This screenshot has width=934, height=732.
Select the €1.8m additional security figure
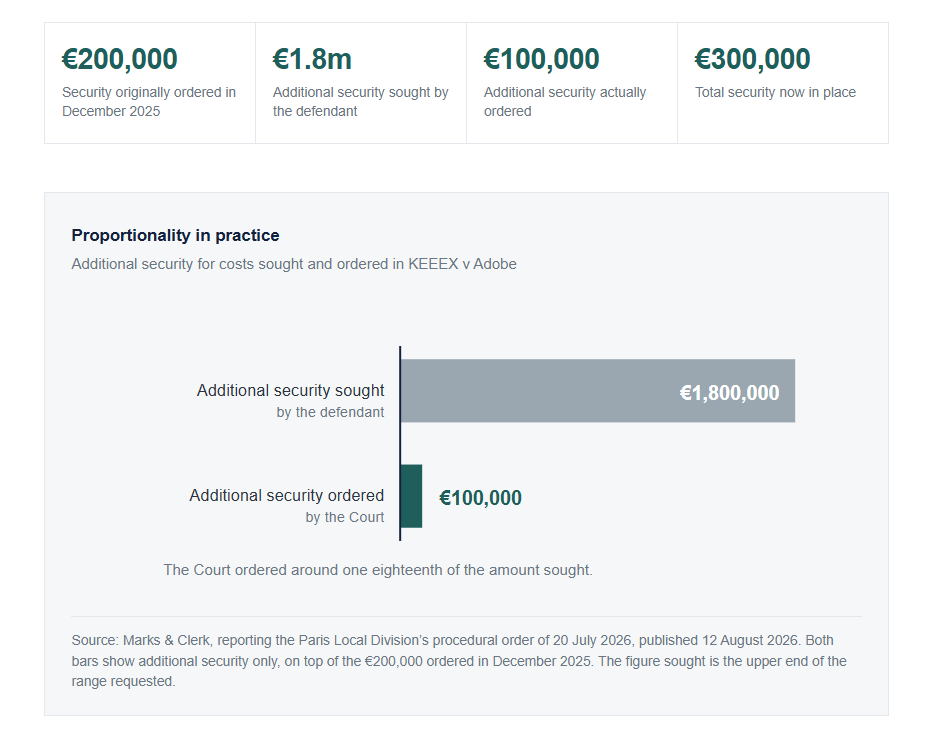point(312,59)
